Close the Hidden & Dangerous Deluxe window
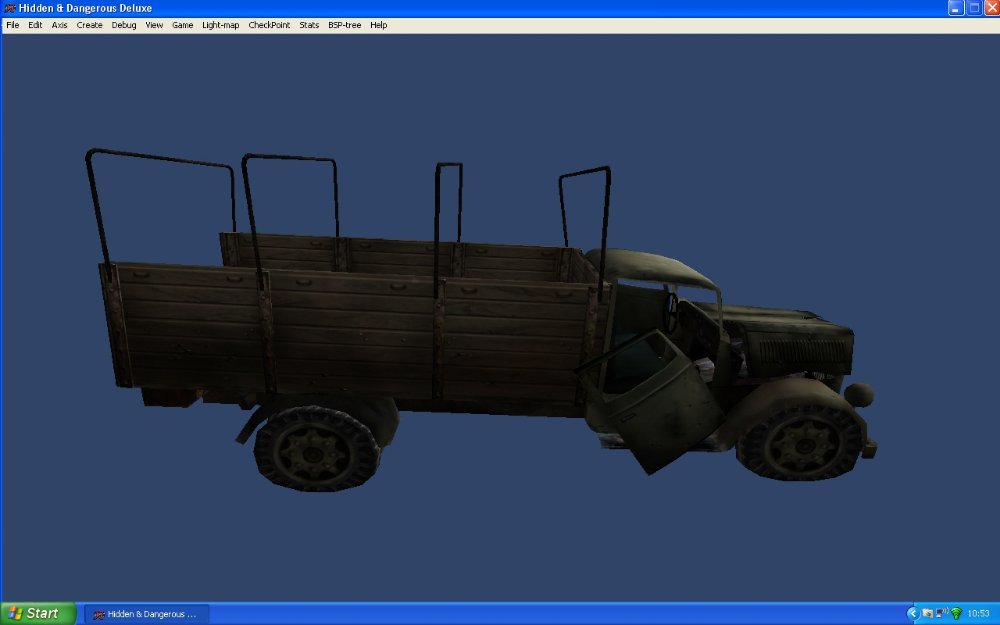The image size is (1000, 625). tap(992, 8)
